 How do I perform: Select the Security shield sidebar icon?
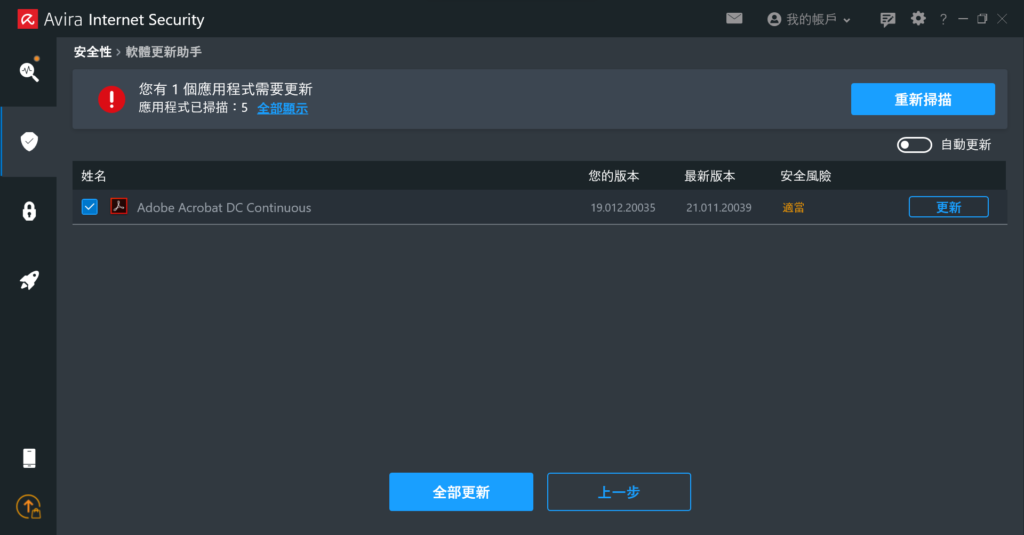coord(29,141)
